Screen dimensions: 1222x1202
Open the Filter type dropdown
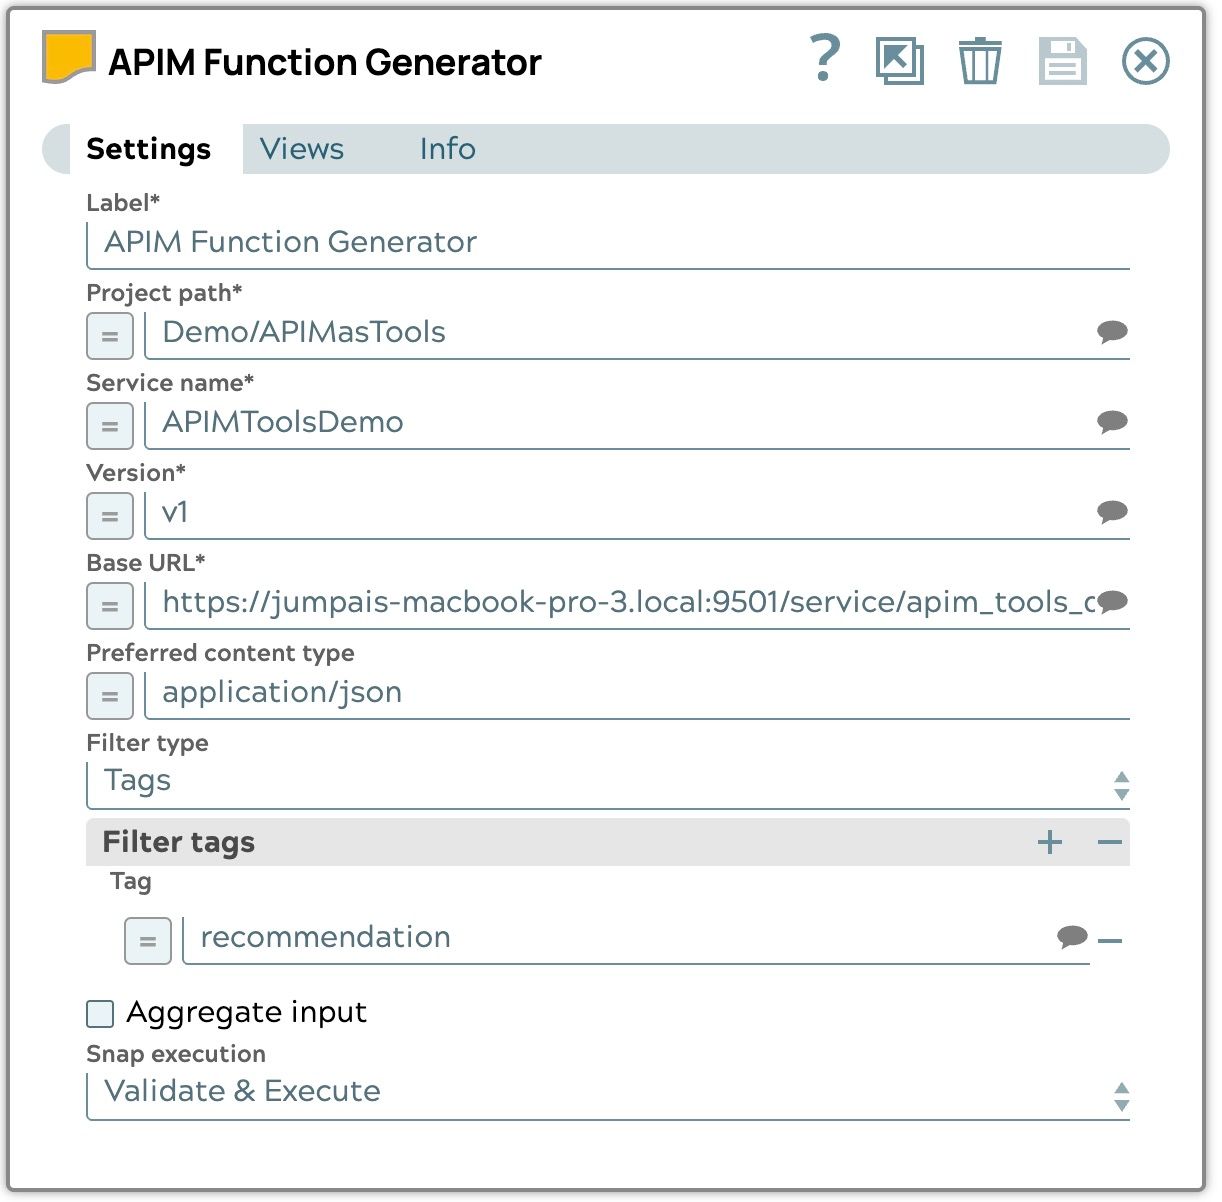608,782
